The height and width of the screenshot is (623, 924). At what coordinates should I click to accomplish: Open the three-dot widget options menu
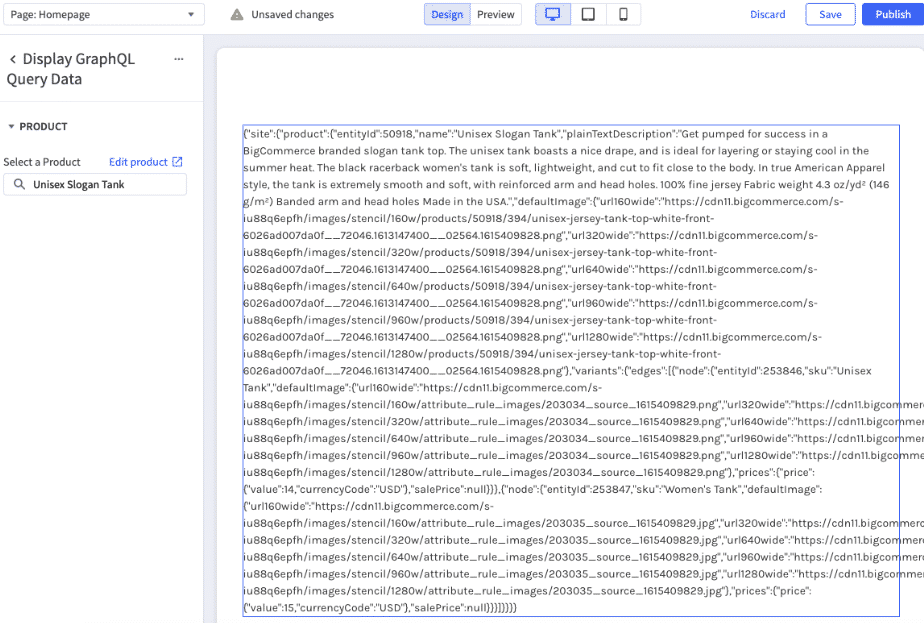pos(179,59)
